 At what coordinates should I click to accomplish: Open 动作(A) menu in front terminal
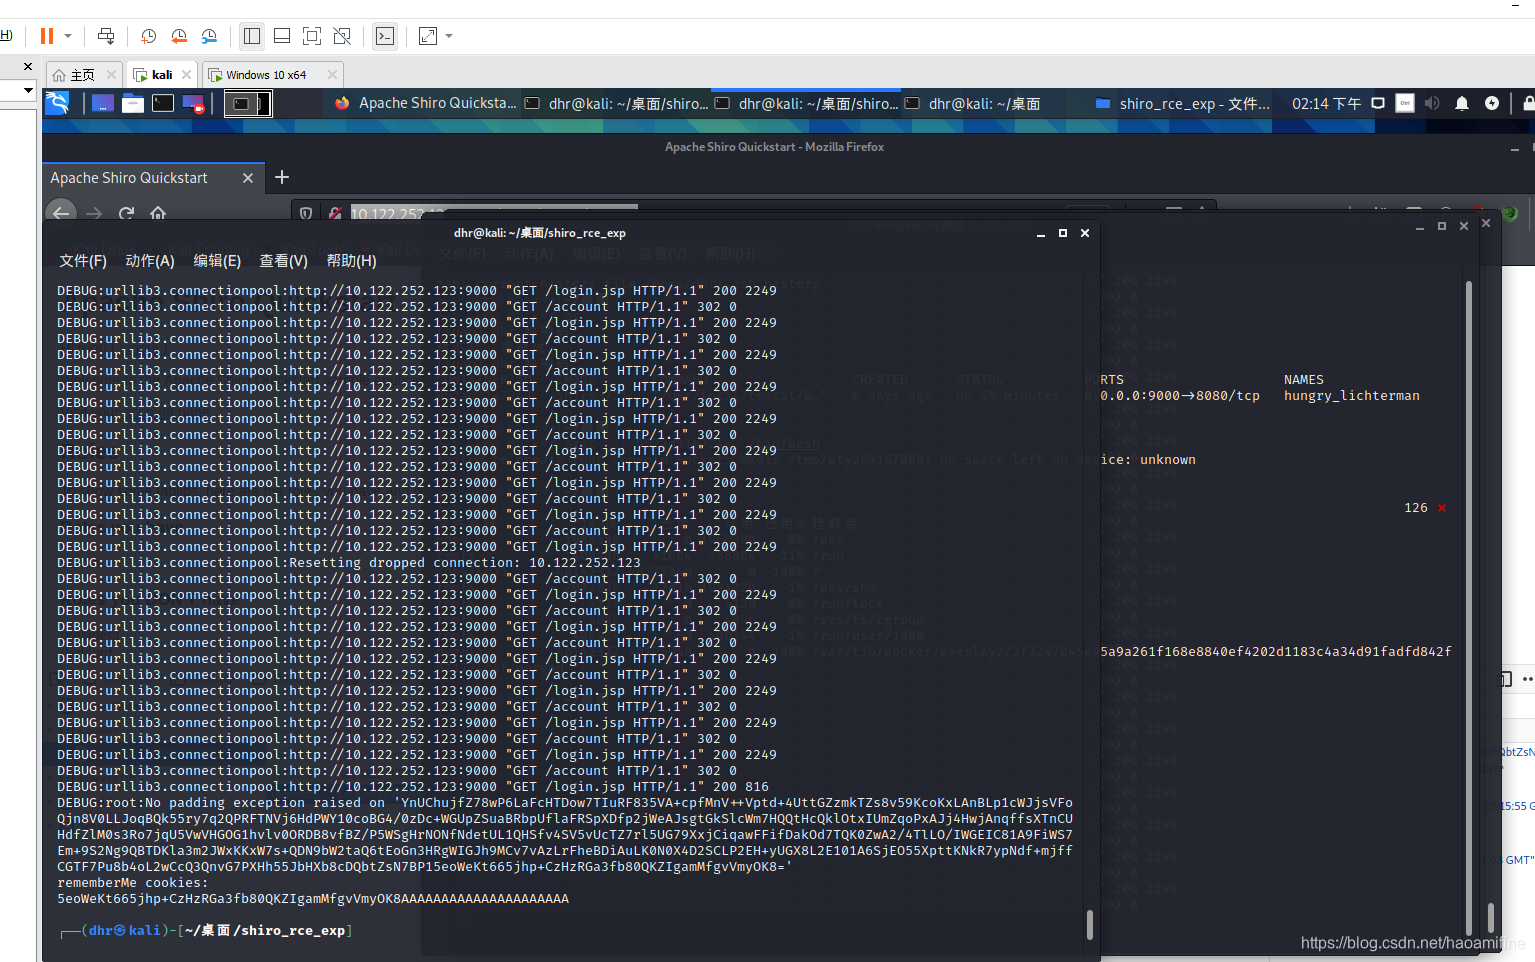[150, 261]
